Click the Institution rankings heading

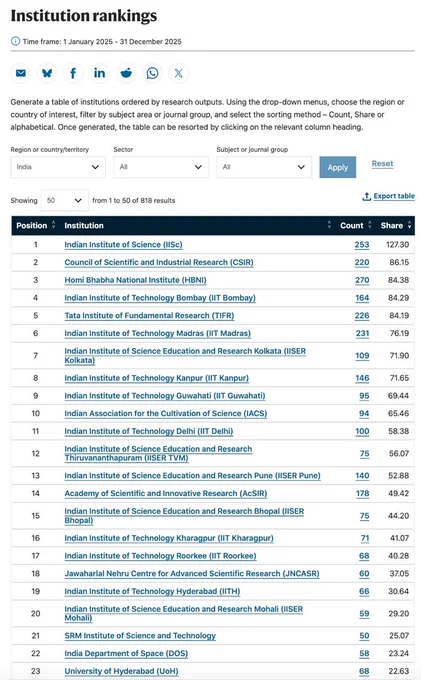click(84, 16)
